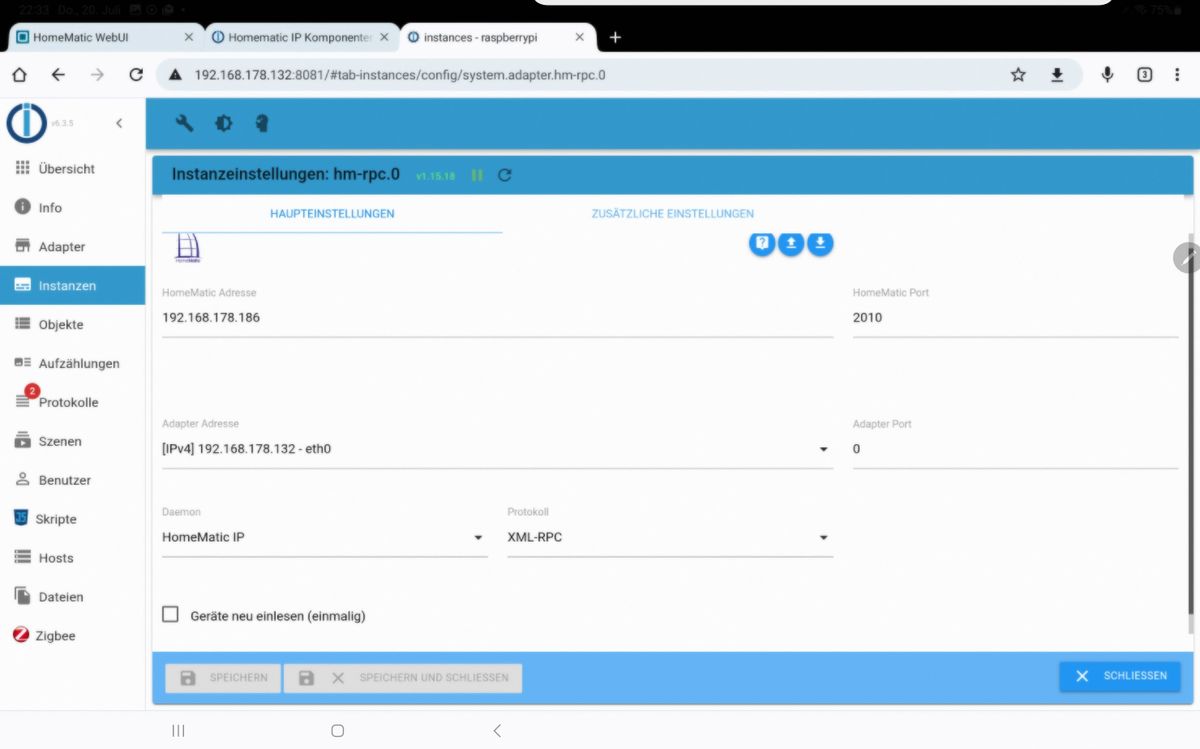Click the HomeMatic adapter logo
The width and height of the screenshot is (1200, 749).
point(187,247)
